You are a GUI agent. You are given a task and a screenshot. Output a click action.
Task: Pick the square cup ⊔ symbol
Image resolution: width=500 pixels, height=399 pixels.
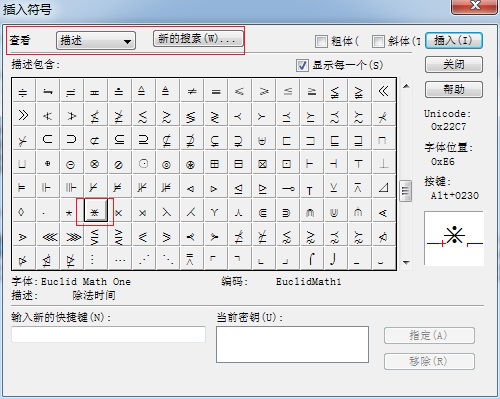(x=23, y=163)
